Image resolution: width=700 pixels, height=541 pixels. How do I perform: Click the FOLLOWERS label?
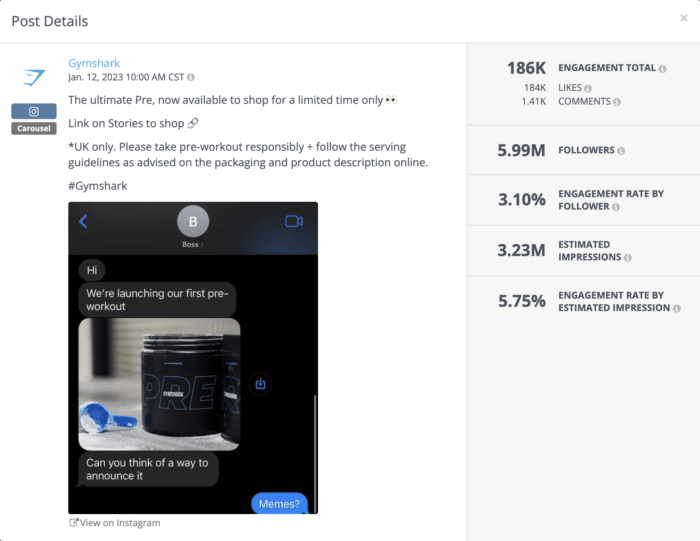[x=586, y=150]
